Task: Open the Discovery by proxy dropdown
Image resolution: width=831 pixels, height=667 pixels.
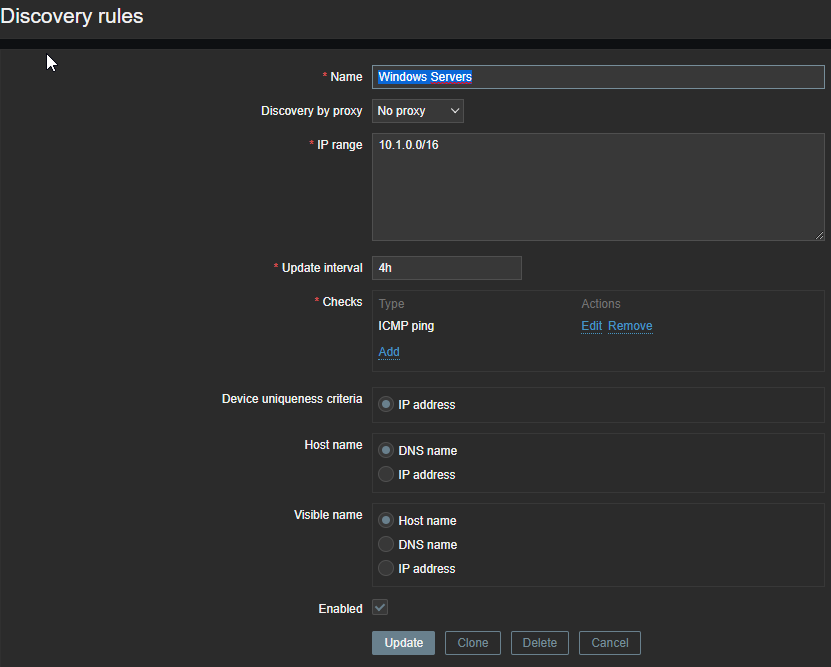Action: [417, 111]
